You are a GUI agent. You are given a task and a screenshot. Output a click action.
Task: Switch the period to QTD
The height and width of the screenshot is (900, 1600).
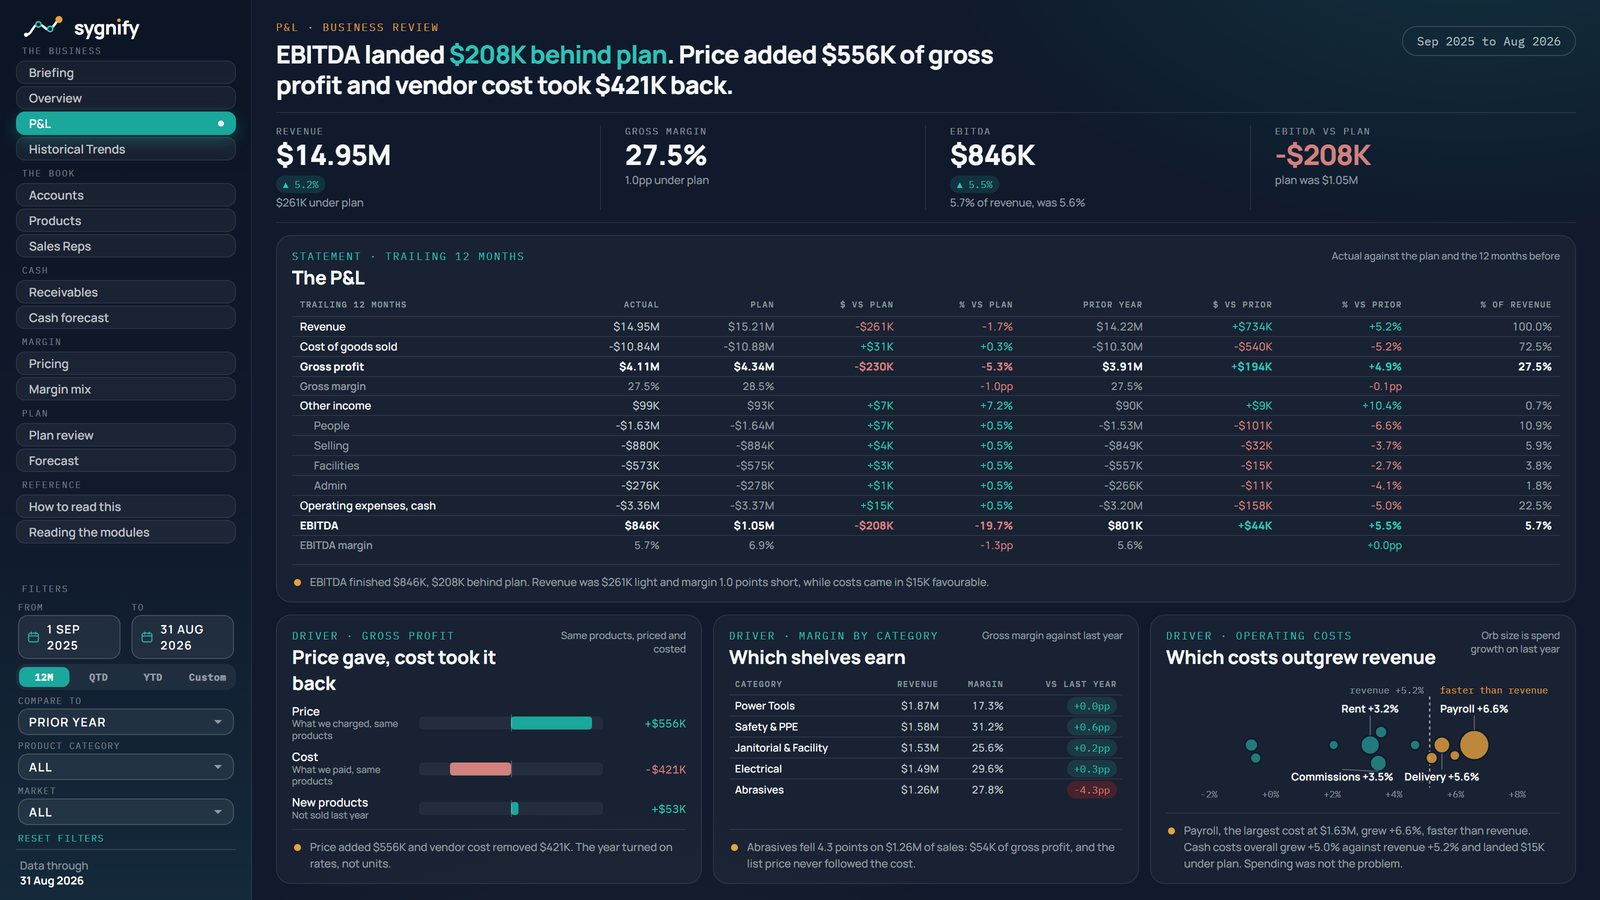click(98, 677)
